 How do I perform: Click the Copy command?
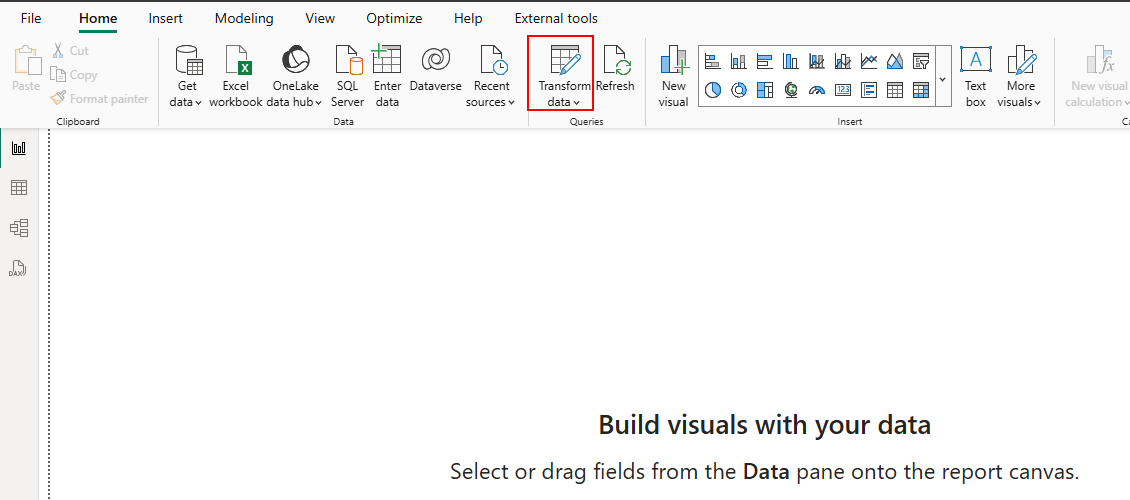click(74, 74)
